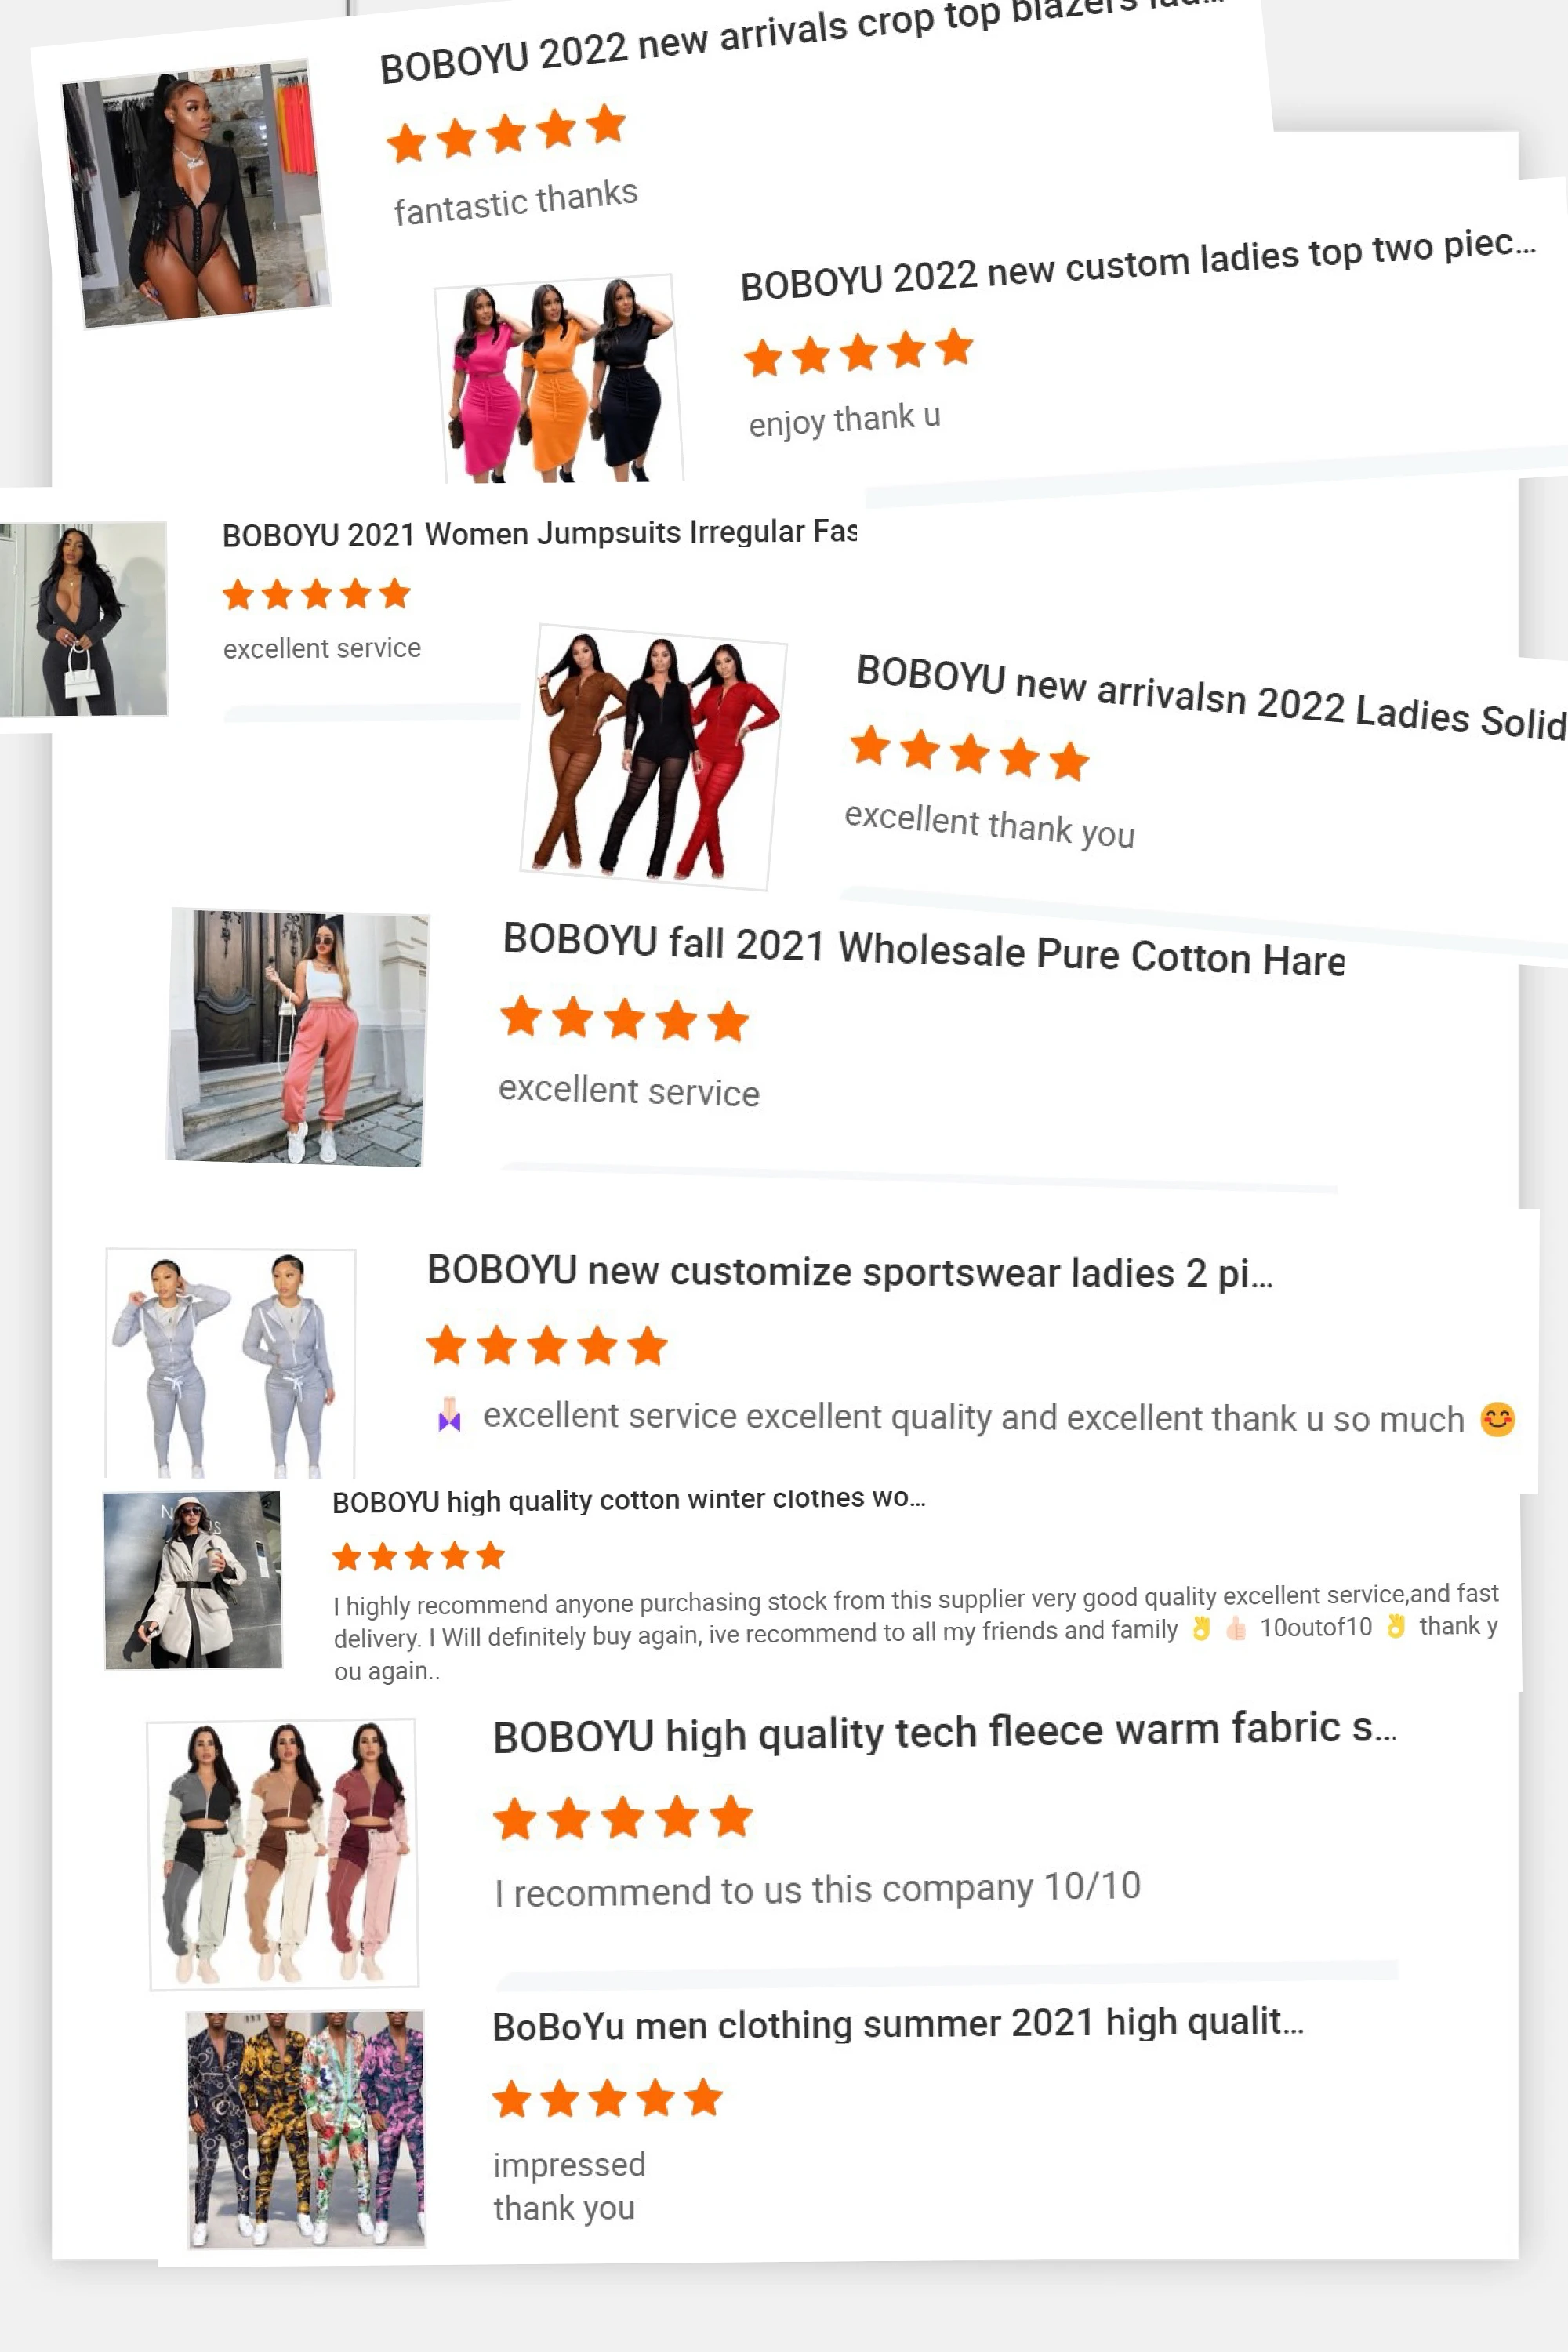The width and height of the screenshot is (1568, 2352).
Task: Open the white winter coat product thumbnail
Action: click(193, 1580)
